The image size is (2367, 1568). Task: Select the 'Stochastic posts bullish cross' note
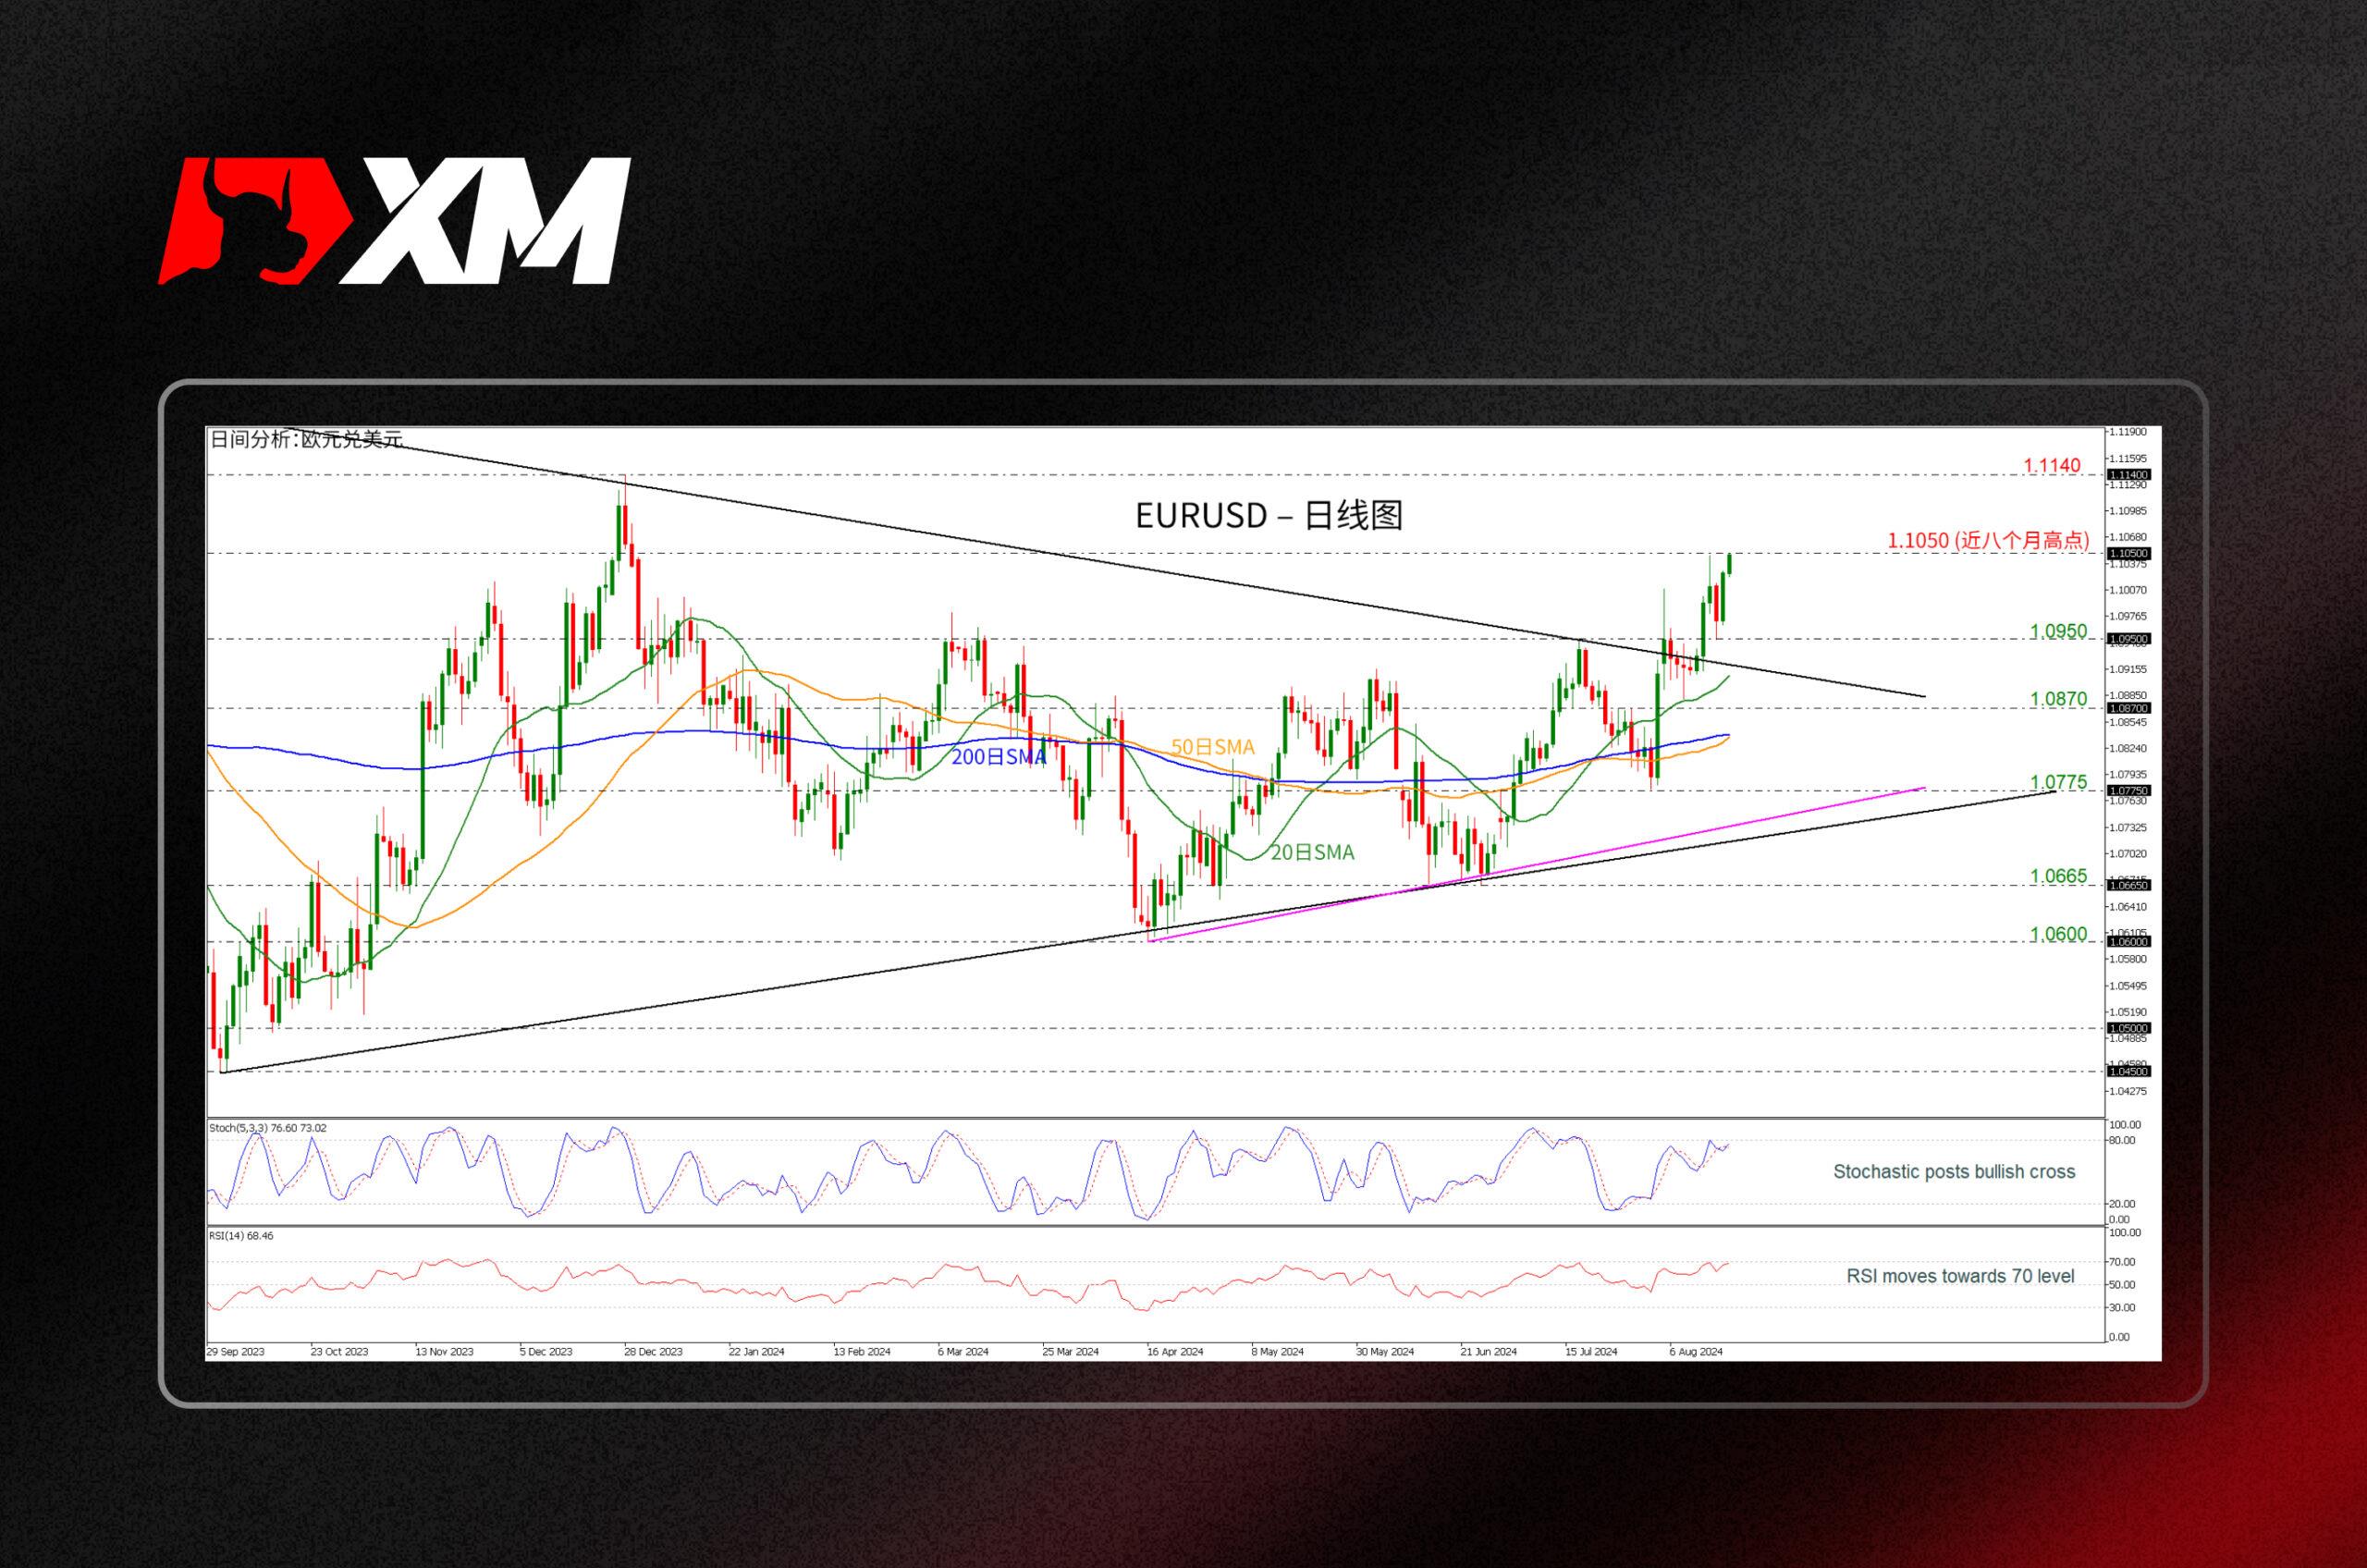pyautogui.click(x=1954, y=1171)
